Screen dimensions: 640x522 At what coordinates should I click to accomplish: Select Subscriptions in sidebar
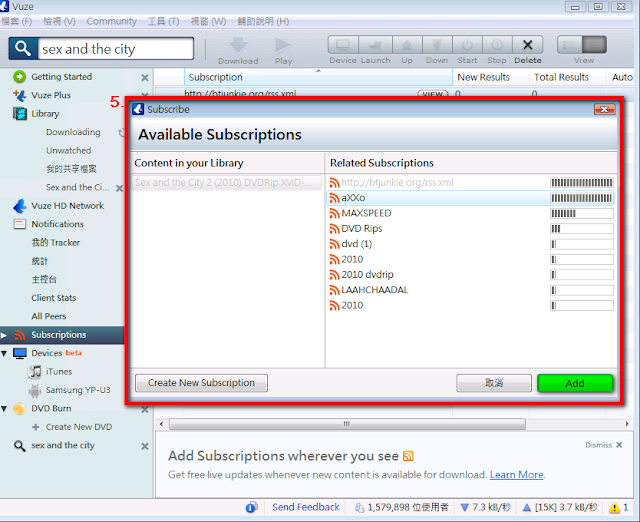pyautogui.click(x=58, y=335)
